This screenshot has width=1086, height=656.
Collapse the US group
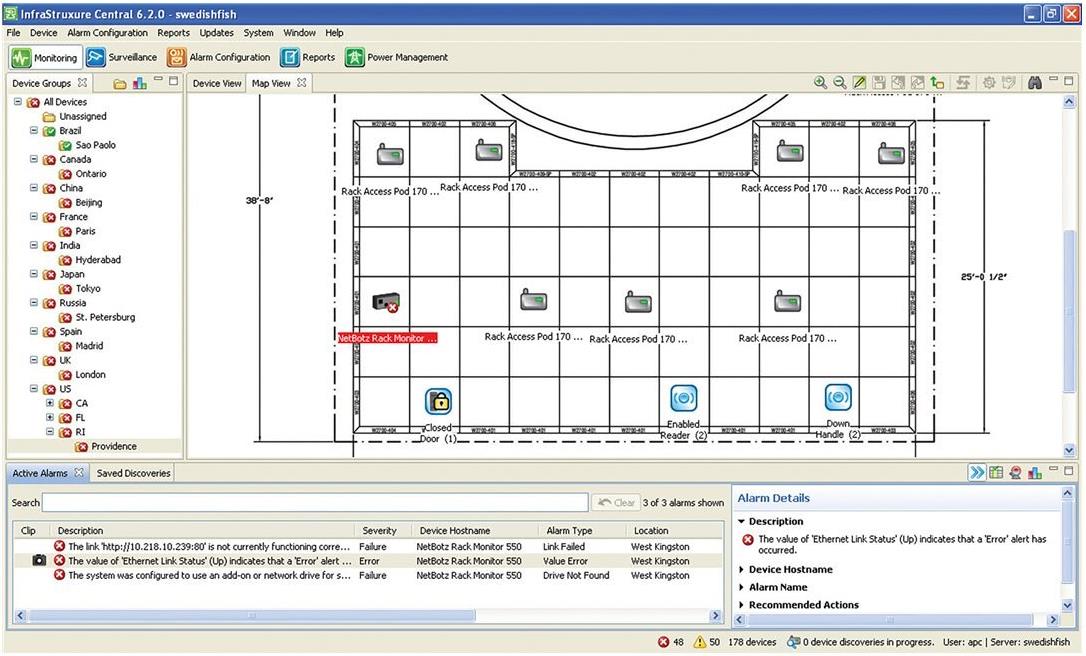point(33,389)
